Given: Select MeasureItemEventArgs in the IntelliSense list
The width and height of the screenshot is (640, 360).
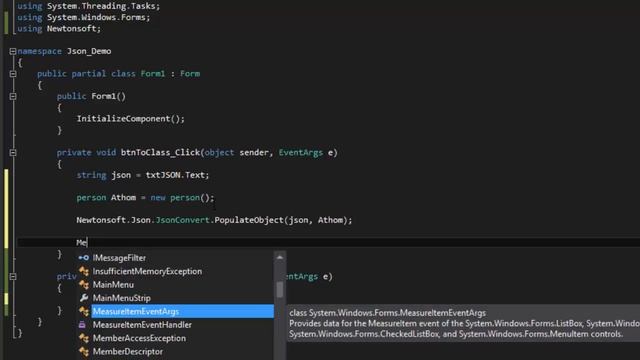Looking at the screenshot, I should (x=182, y=311).
